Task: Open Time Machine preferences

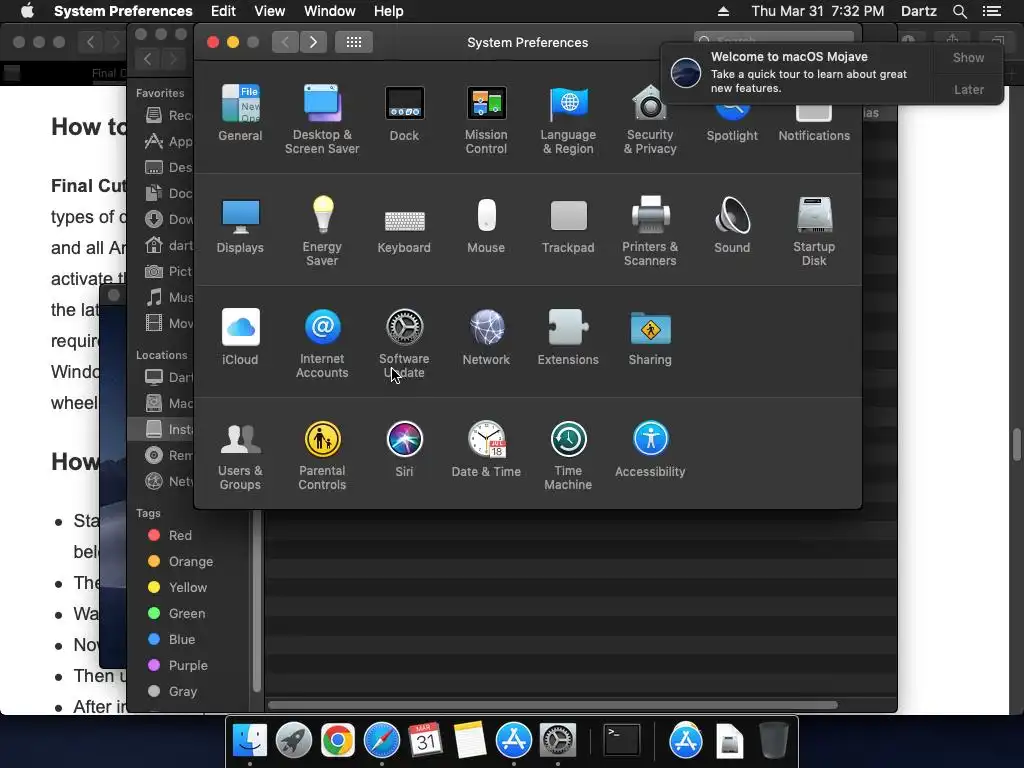Action: 568,456
